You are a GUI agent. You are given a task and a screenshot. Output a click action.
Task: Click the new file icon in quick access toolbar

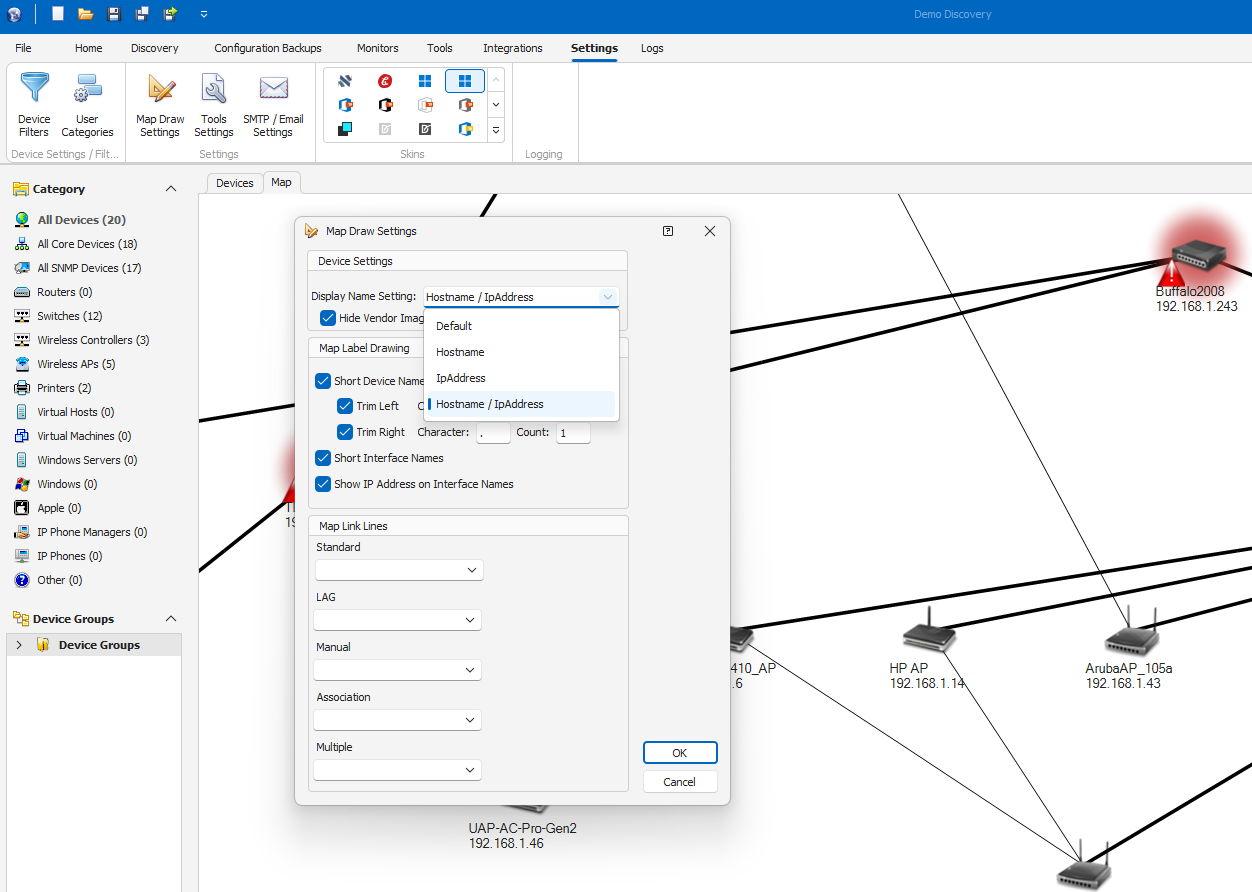pos(58,14)
